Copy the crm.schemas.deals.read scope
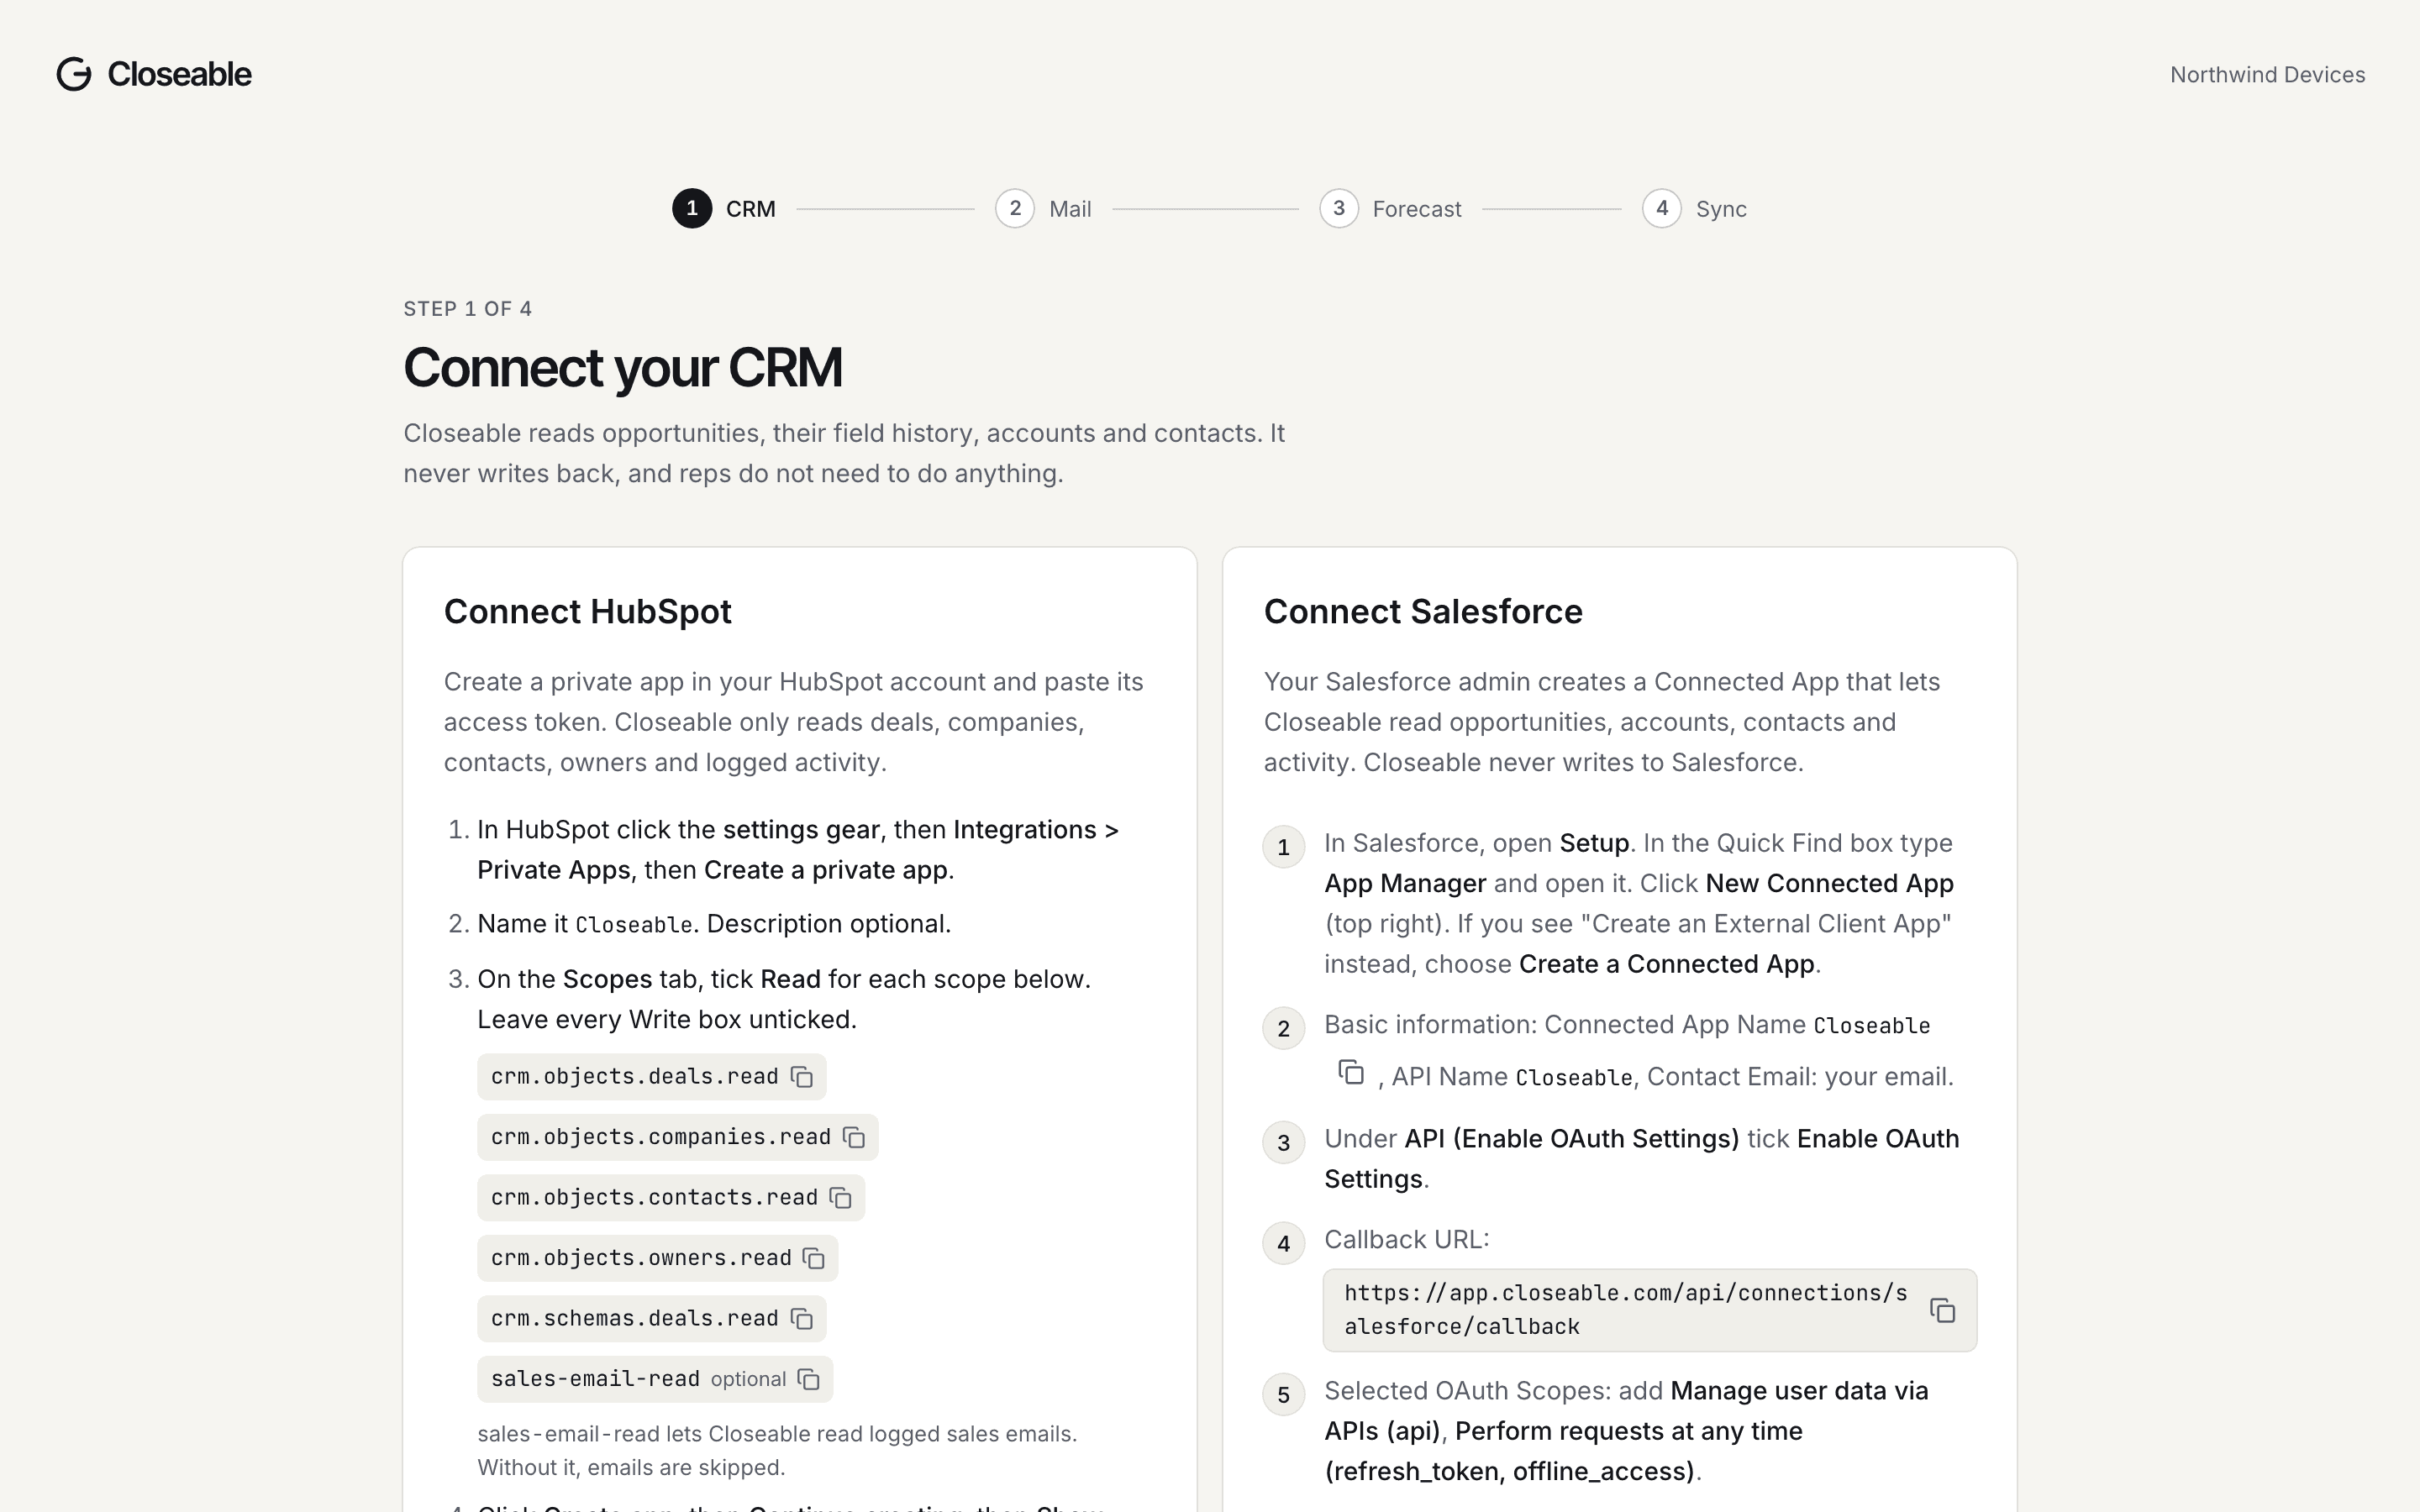The width and height of the screenshot is (2420, 1512). coord(802,1319)
